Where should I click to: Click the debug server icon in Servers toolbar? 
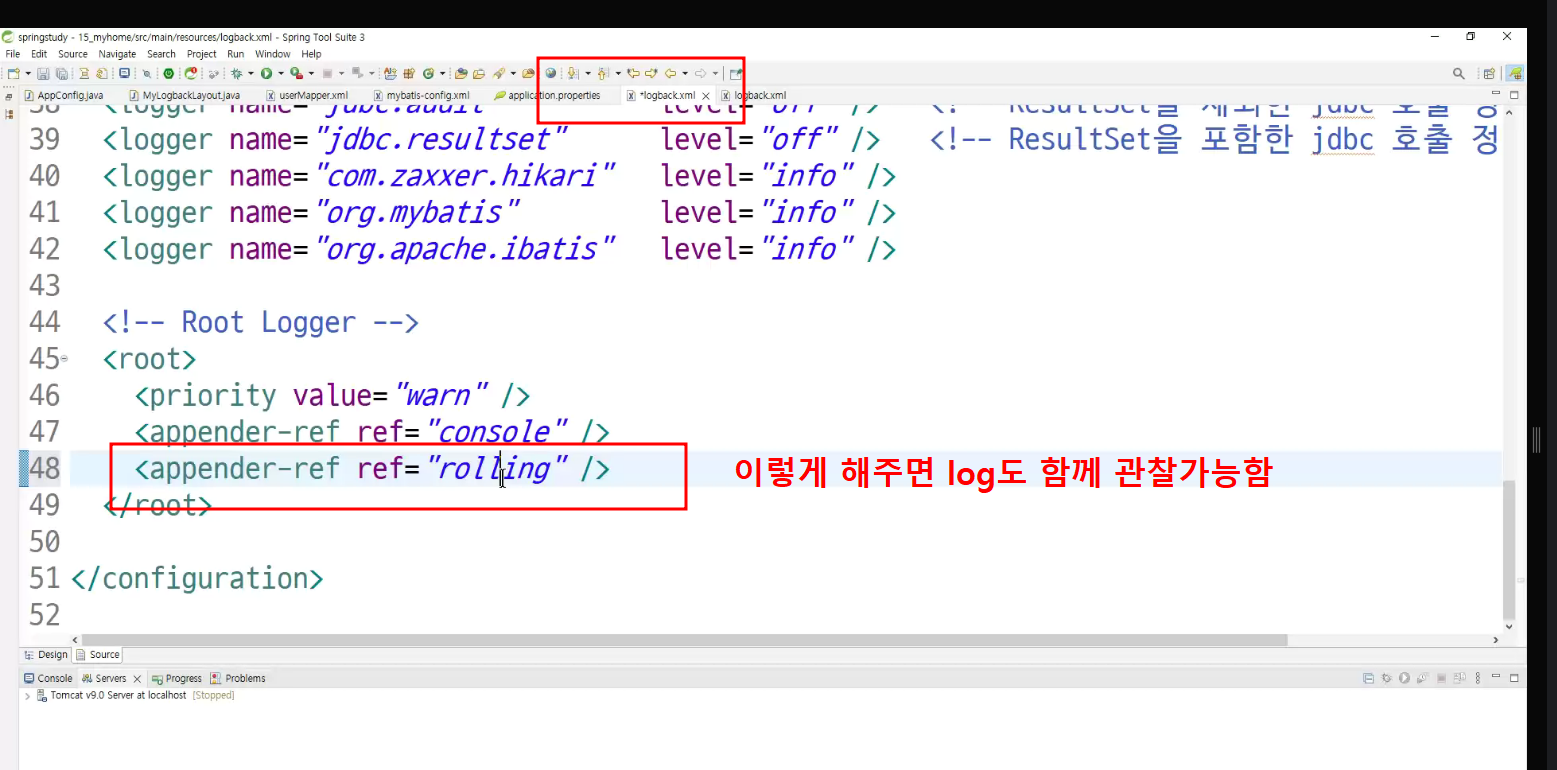[x=1387, y=678]
